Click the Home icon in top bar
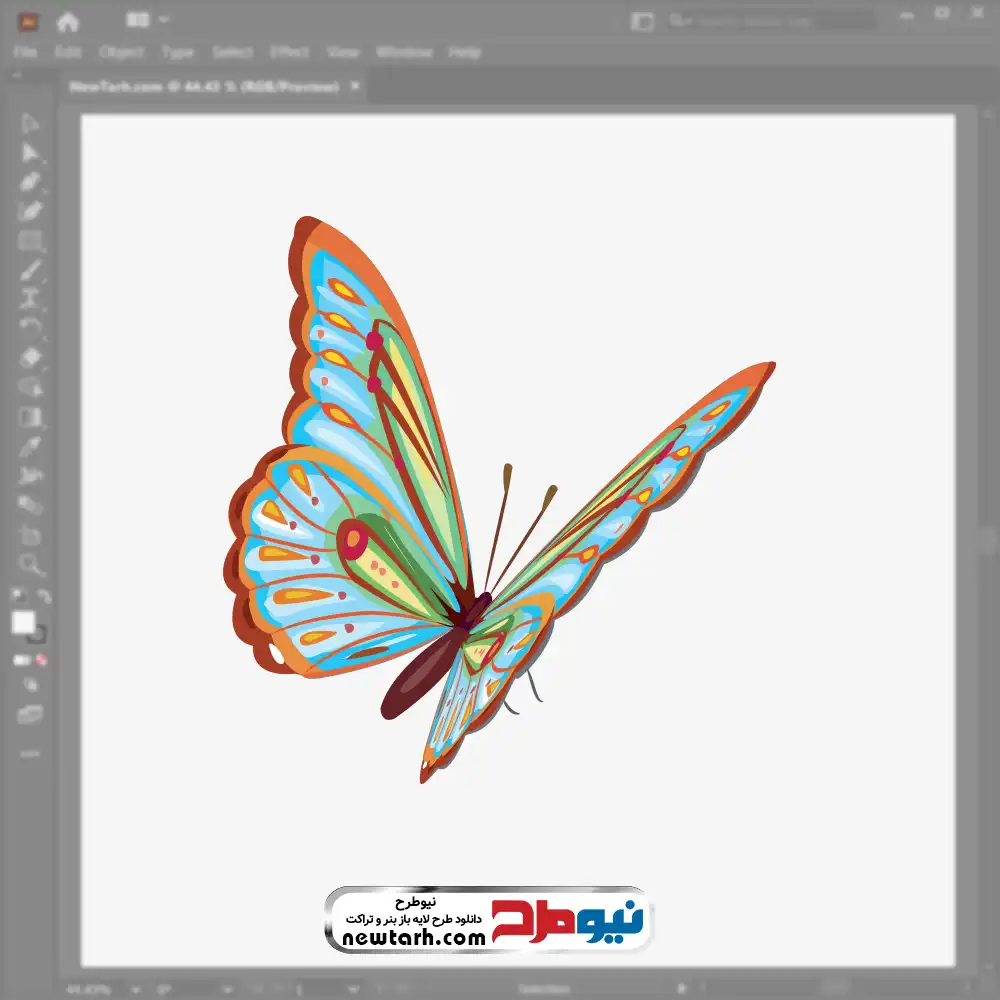This screenshot has width=1000, height=1000. click(67, 20)
